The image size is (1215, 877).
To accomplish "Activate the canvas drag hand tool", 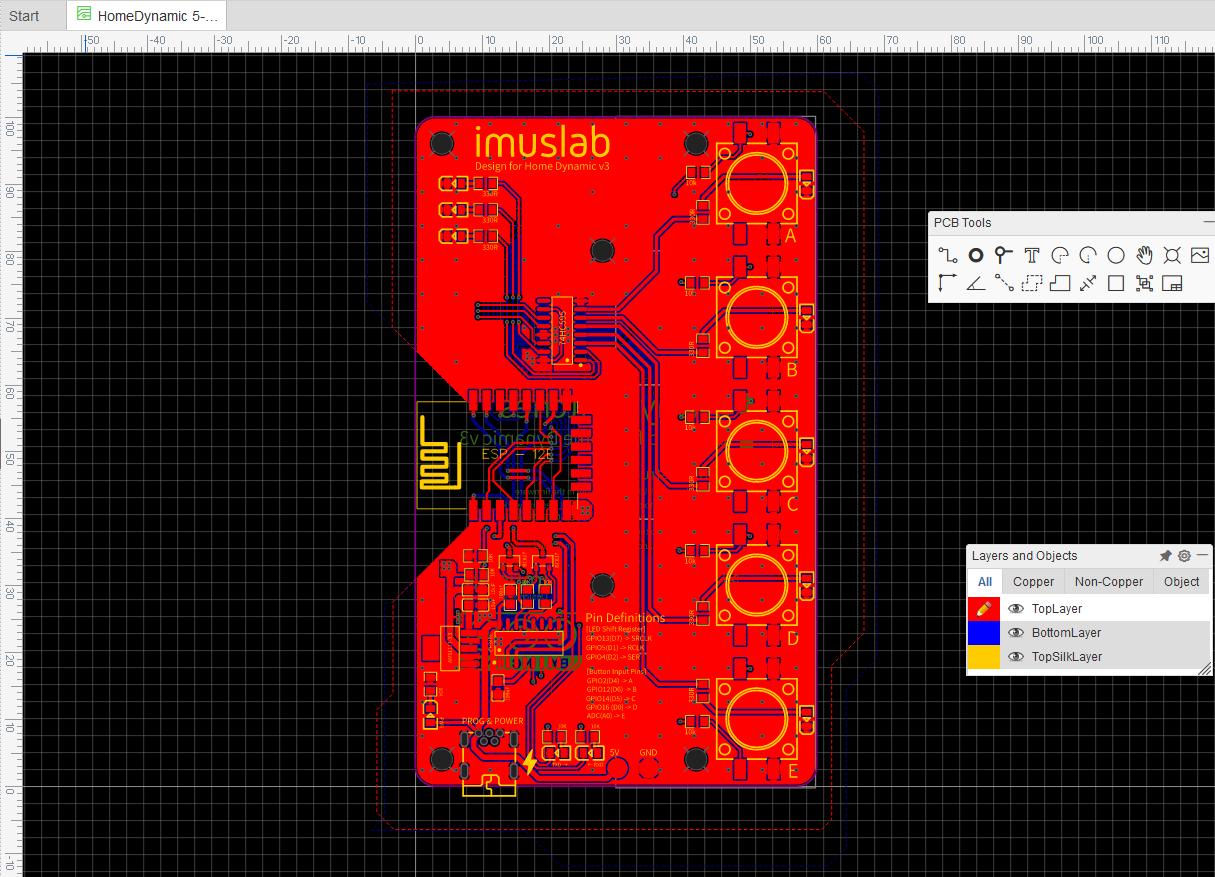I will 1143,255.
